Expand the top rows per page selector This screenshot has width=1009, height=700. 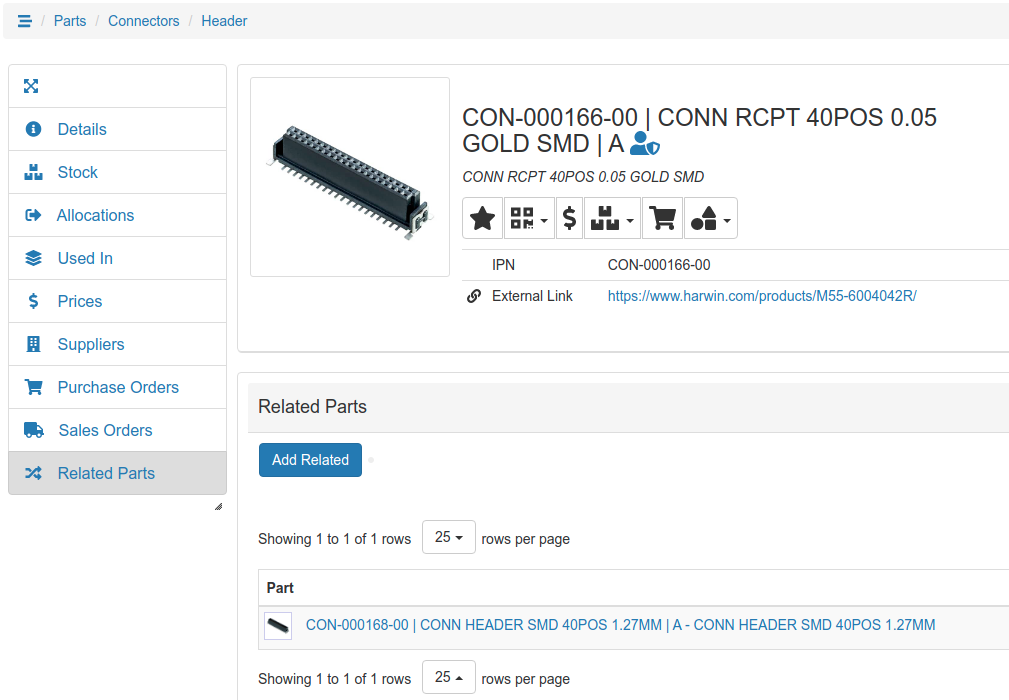pyautogui.click(x=448, y=538)
